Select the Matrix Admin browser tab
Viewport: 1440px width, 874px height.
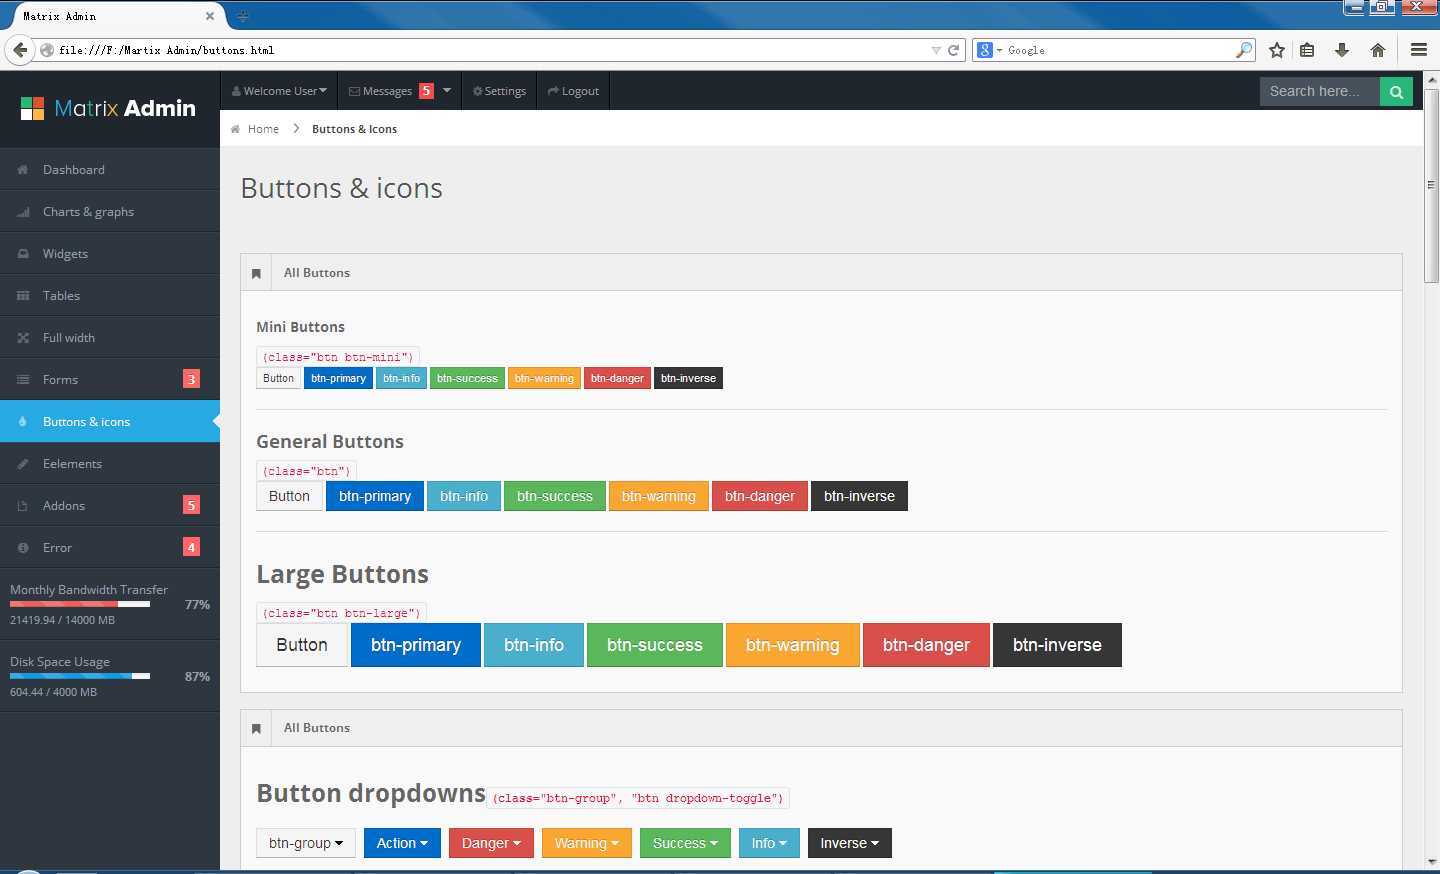pyautogui.click(x=115, y=16)
